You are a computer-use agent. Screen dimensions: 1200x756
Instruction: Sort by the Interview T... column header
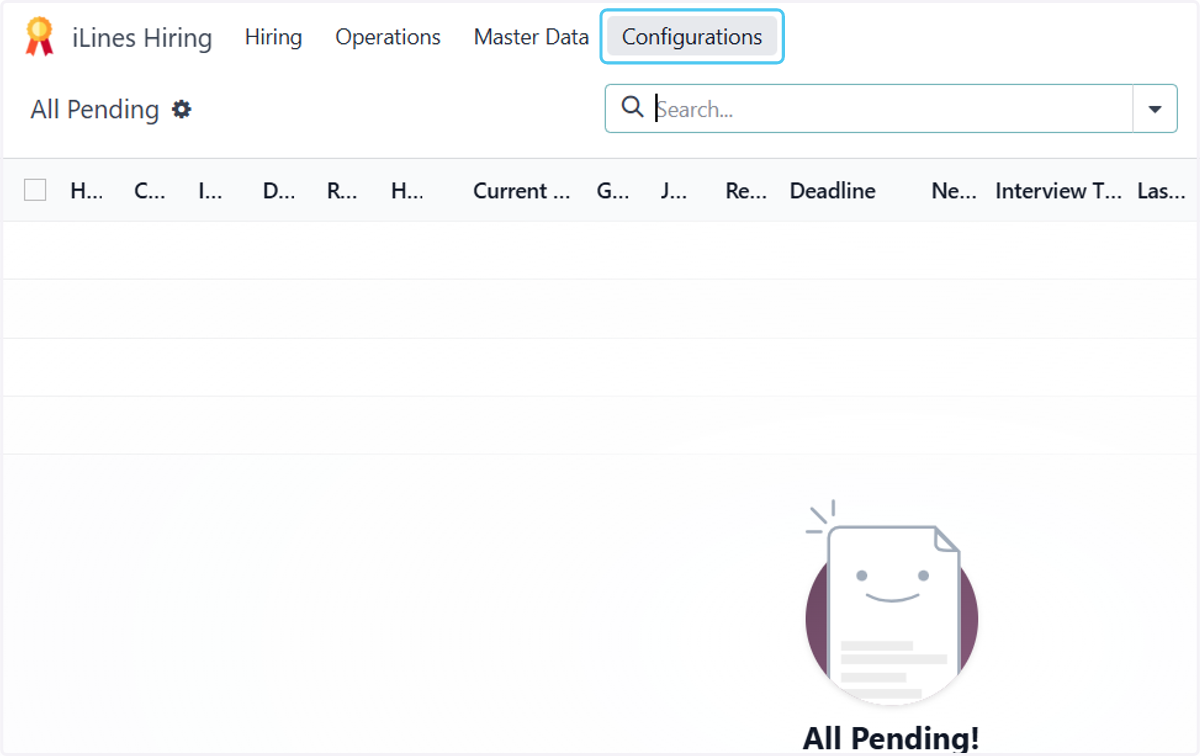[1059, 190]
